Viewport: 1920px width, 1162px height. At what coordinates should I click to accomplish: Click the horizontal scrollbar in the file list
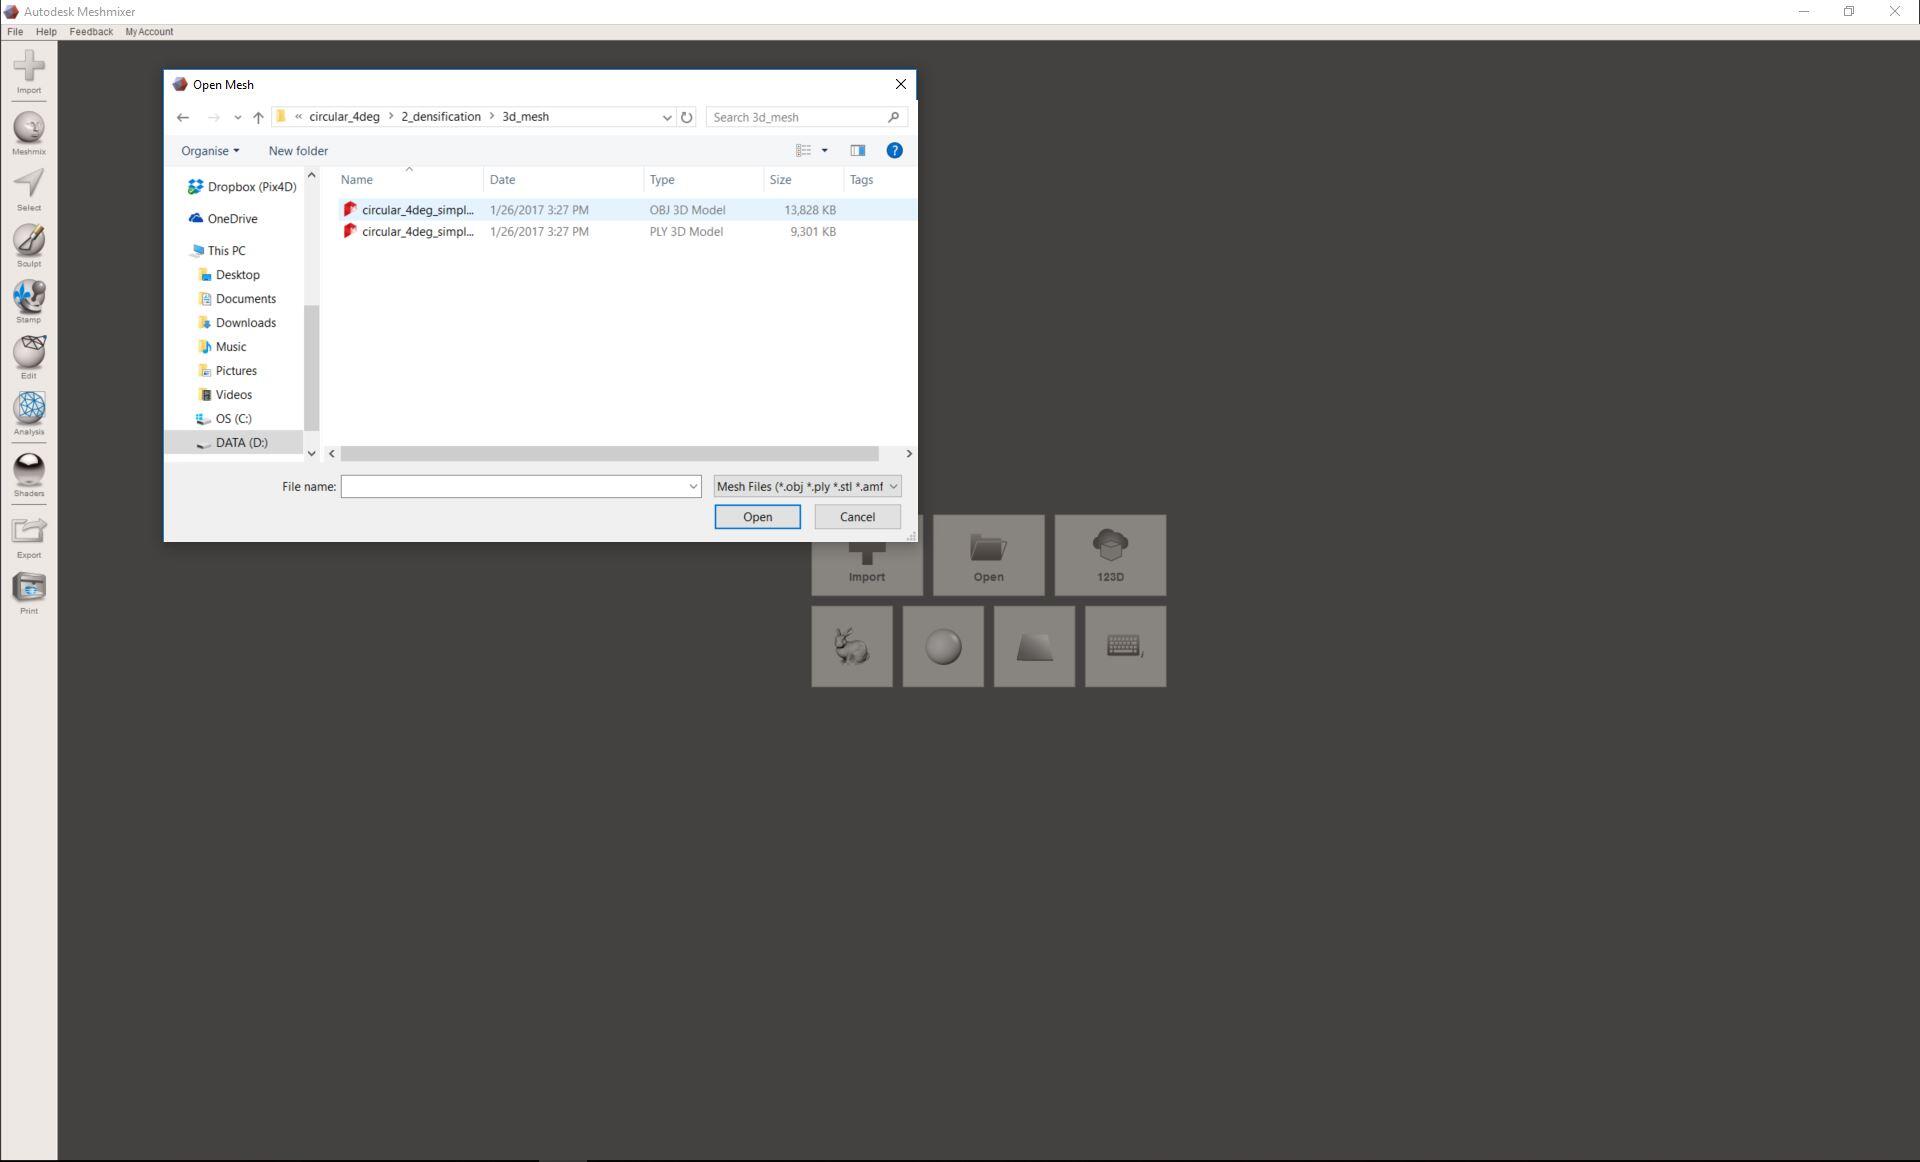click(609, 454)
